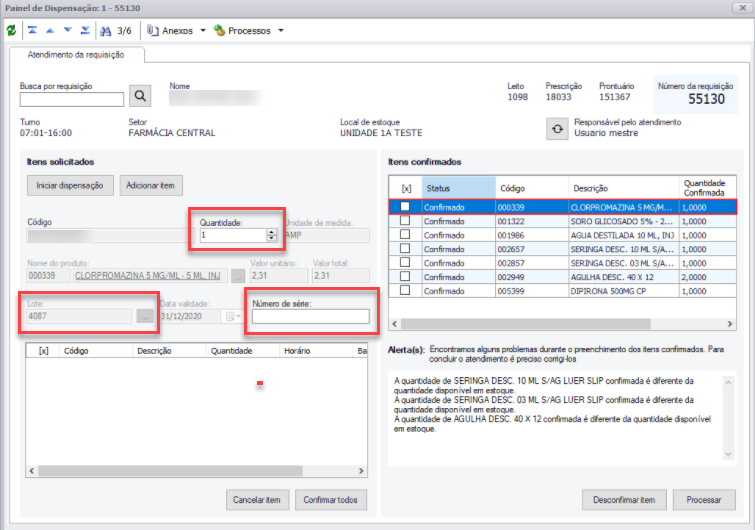Click the Quantidade column header in left grid
Viewport: 755px width, 530px height.
tap(242, 351)
